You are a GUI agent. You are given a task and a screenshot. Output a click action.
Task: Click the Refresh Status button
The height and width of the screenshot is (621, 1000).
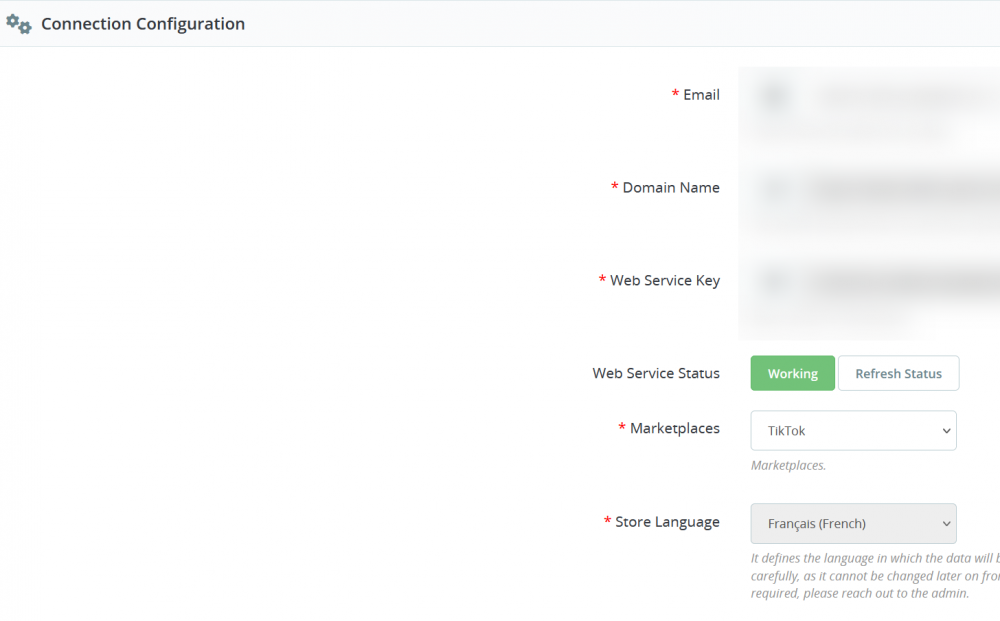[x=898, y=373]
